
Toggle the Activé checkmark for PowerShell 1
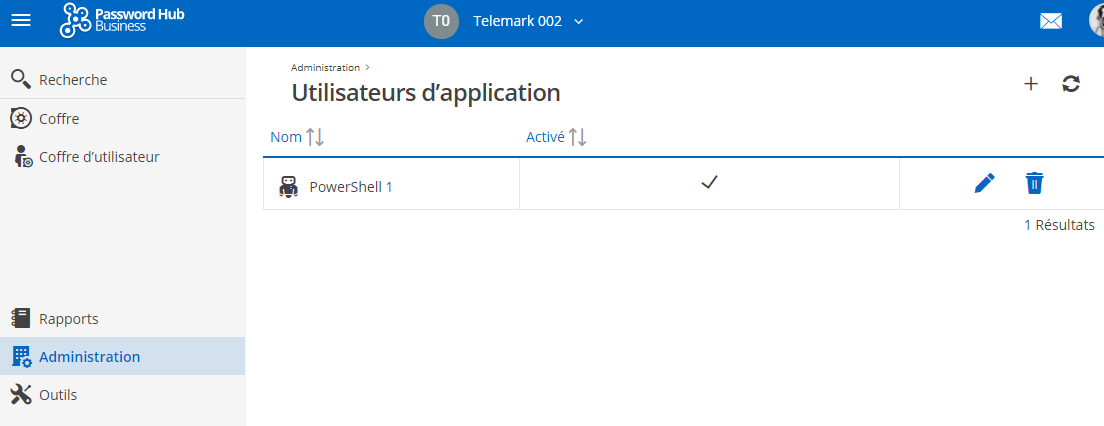710,183
